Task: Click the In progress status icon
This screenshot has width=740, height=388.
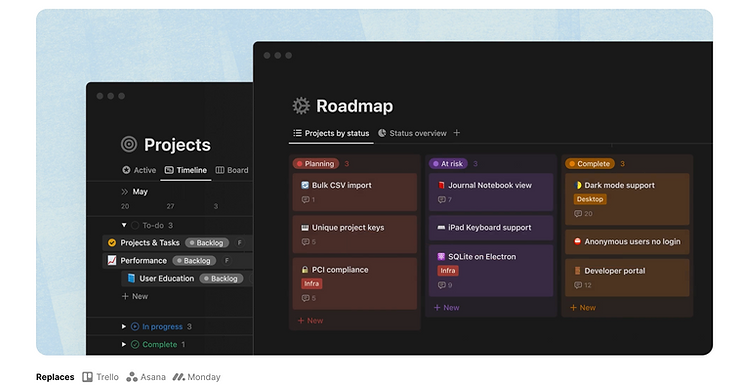Action: click(135, 326)
